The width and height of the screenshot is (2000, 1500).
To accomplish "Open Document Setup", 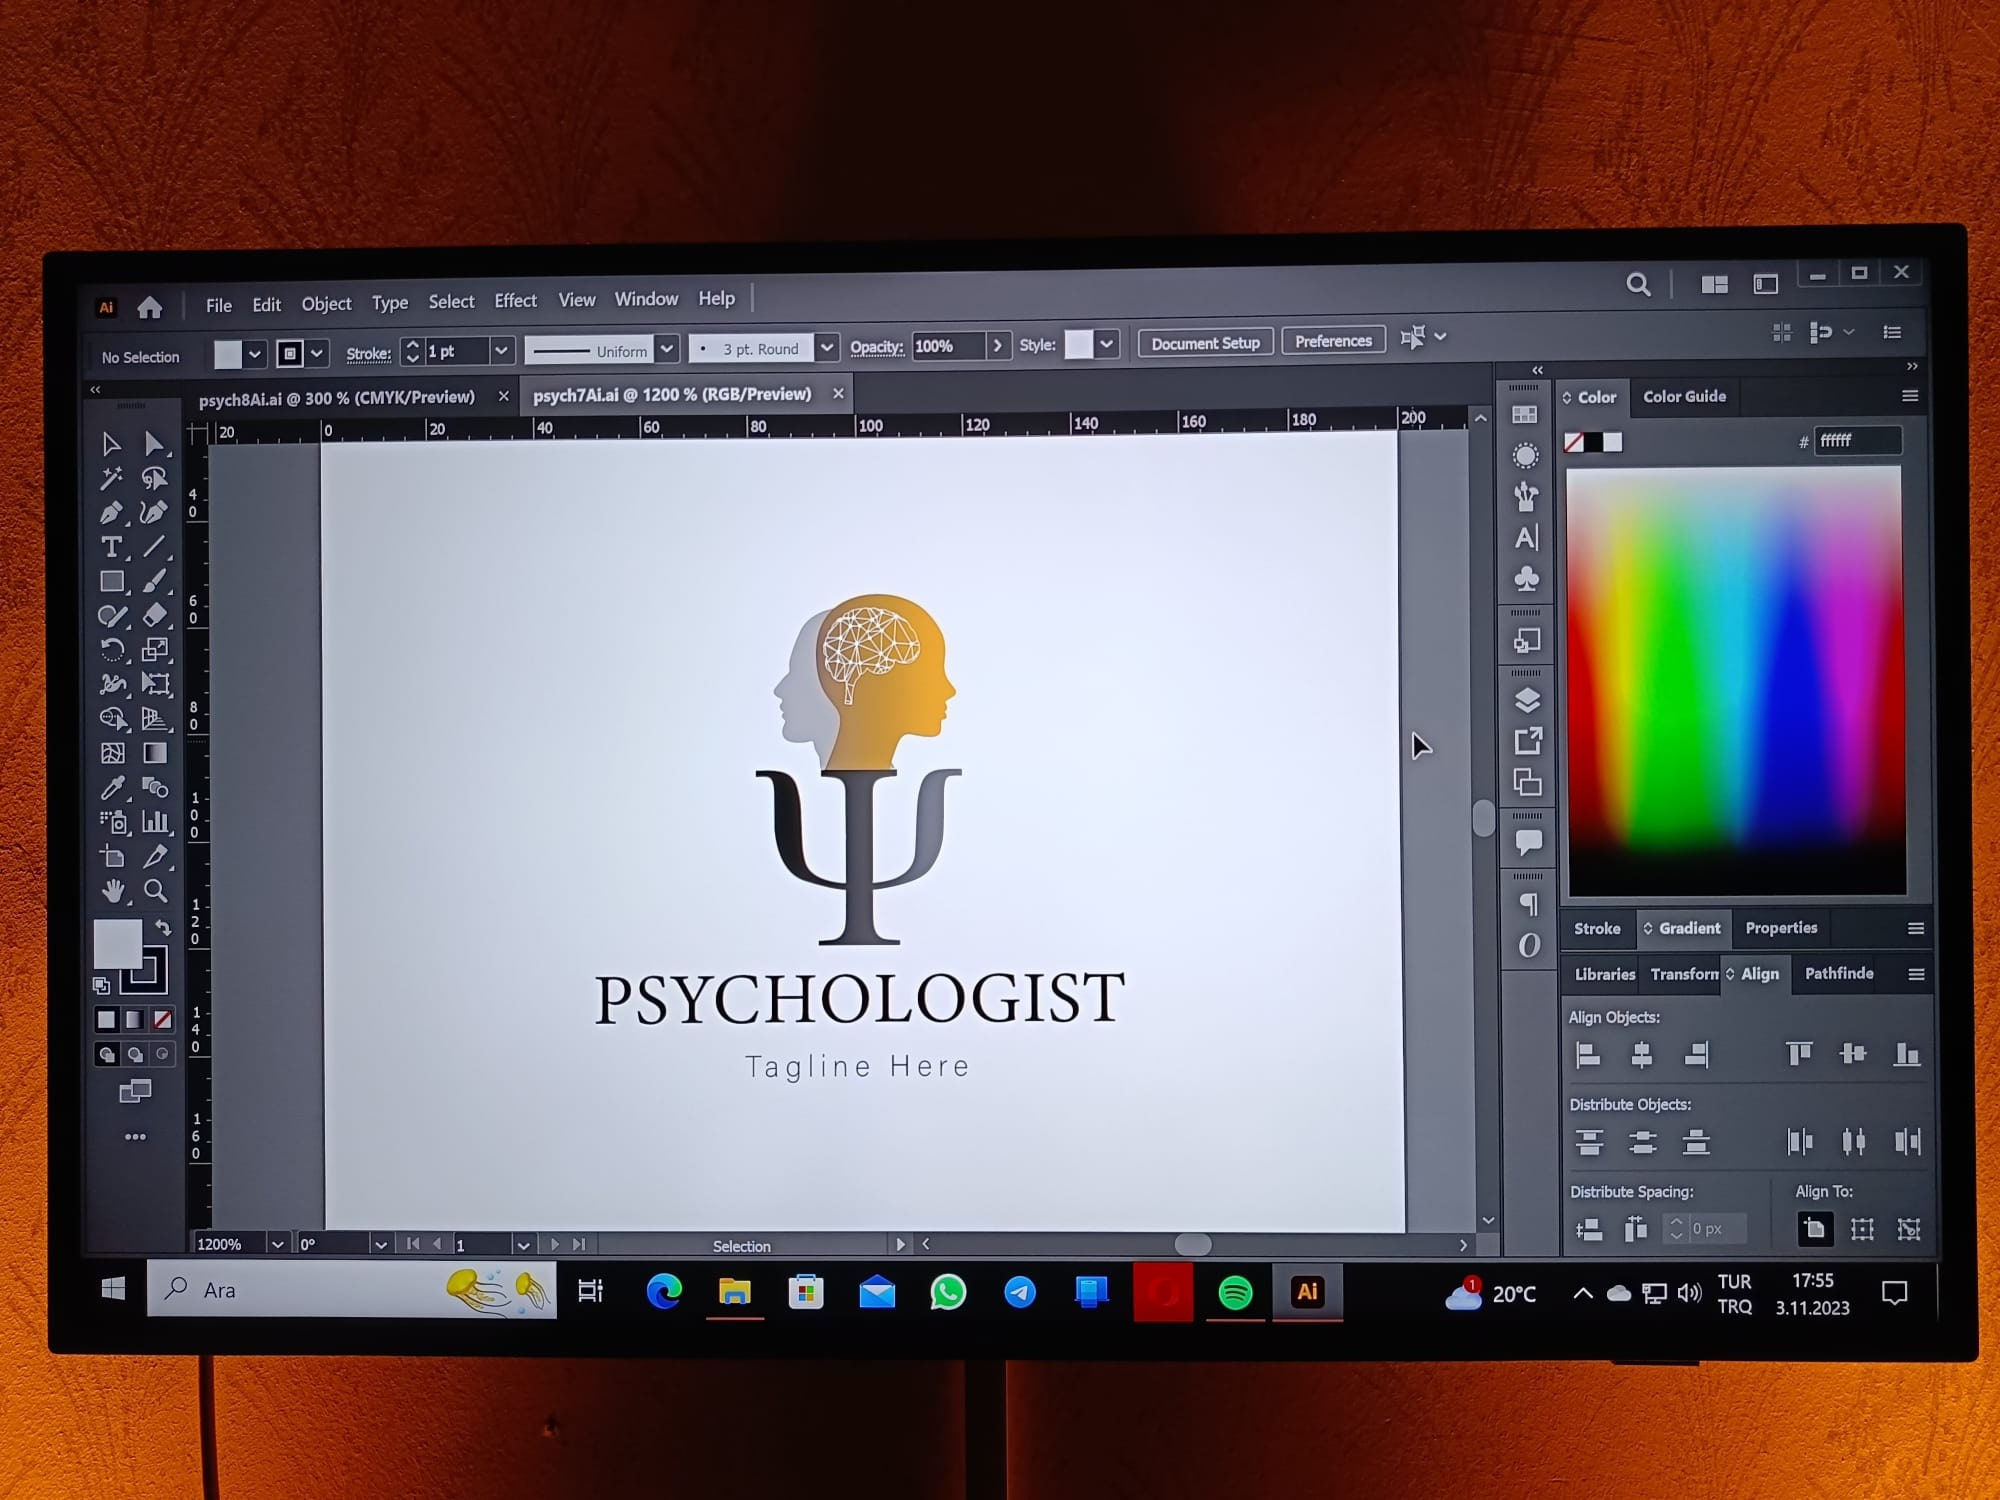I will 1204,342.
